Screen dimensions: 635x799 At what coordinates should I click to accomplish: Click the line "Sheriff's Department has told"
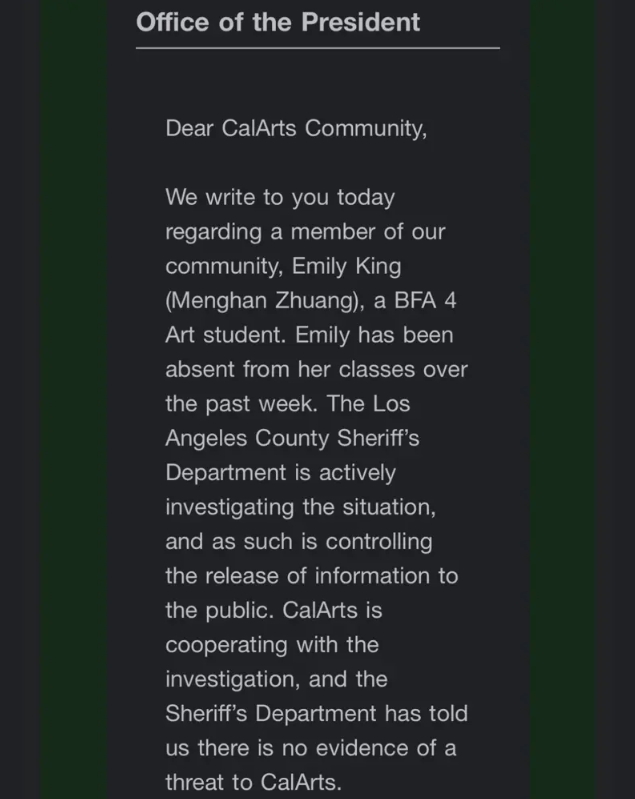click(x=316, y=714)
